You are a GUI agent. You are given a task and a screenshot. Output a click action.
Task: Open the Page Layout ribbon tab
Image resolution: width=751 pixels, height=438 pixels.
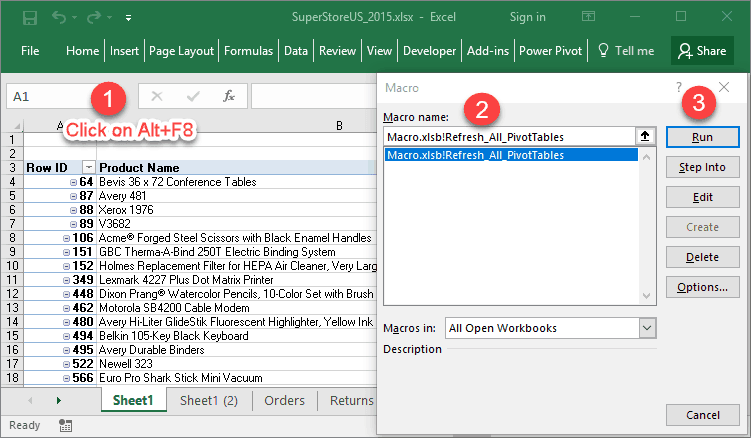[x=182, y=50]
